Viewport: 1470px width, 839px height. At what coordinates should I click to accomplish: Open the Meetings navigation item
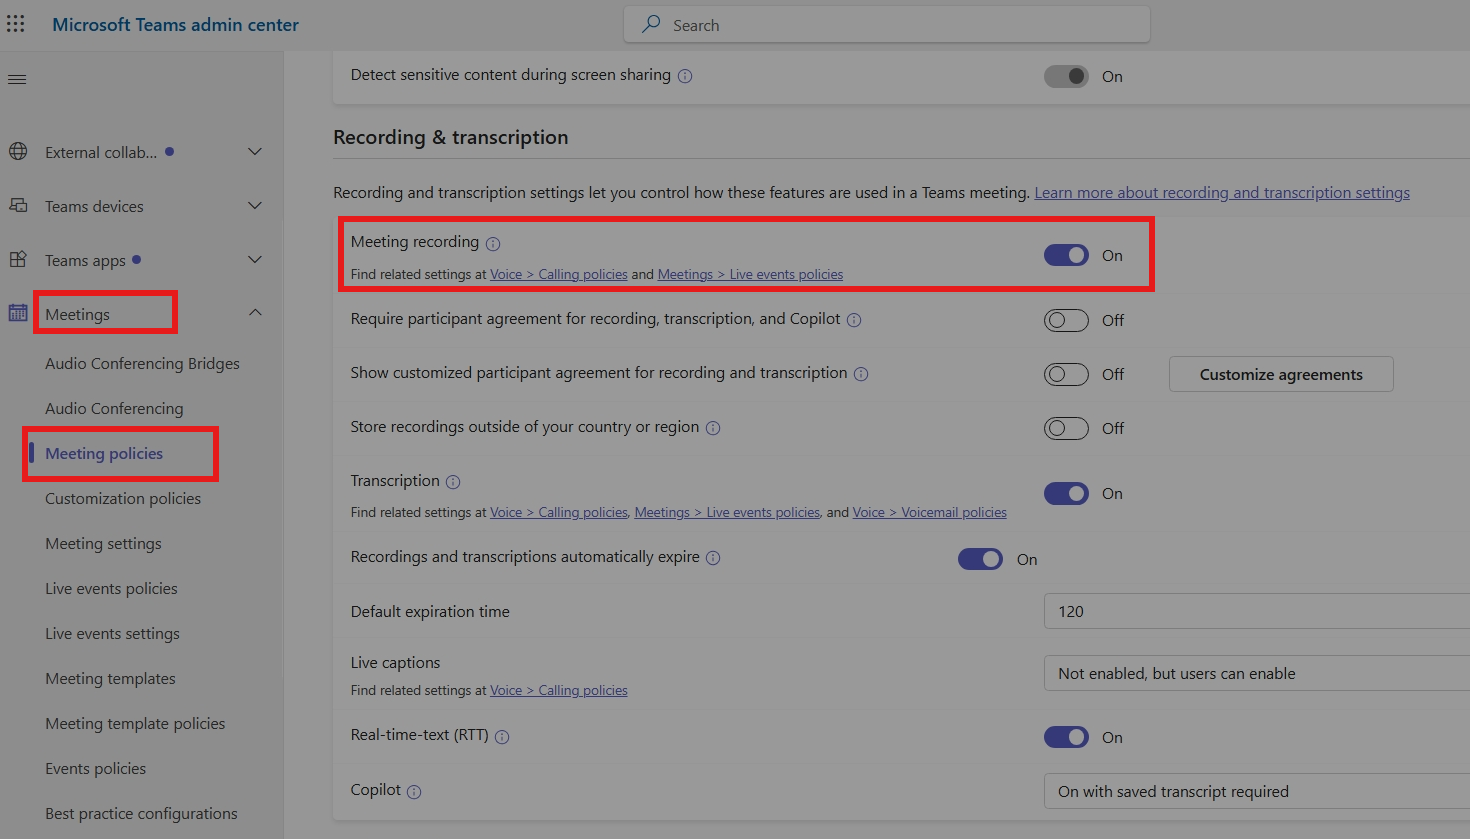[x=77, y=314]
